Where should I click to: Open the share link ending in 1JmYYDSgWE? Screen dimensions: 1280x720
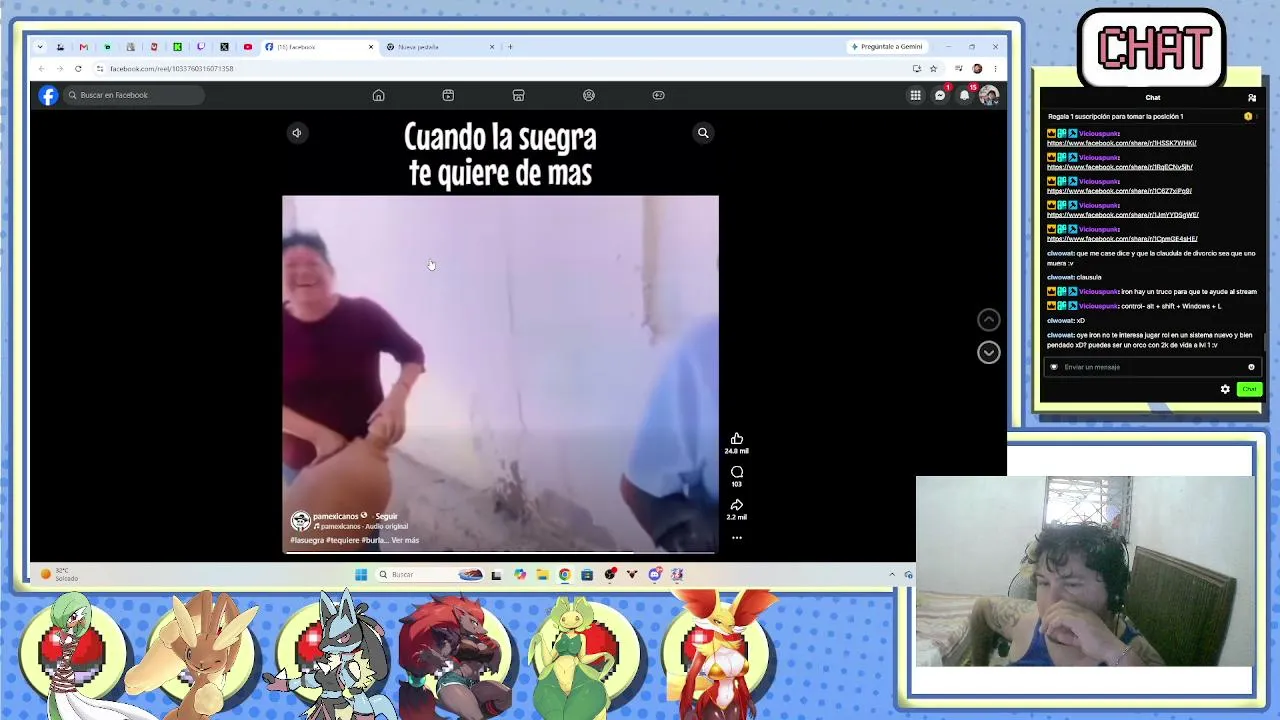pyautogui.click(x=1123, y=215)
